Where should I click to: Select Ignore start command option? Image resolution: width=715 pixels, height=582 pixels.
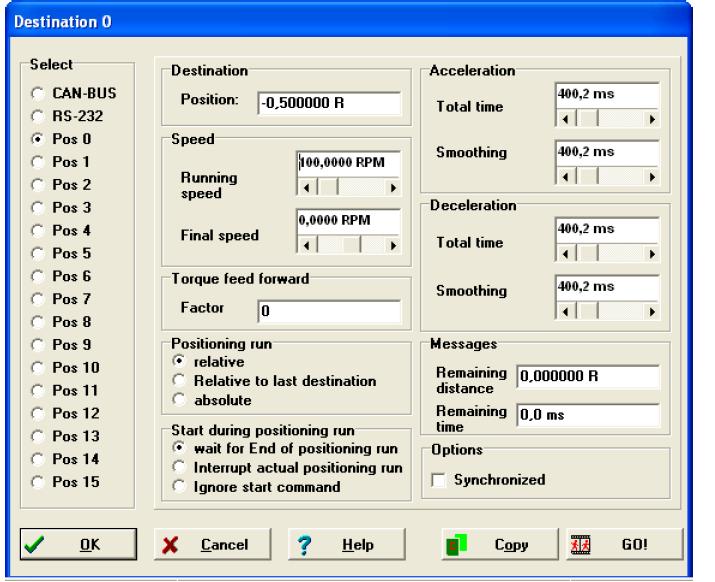click(x=179, y=486)
